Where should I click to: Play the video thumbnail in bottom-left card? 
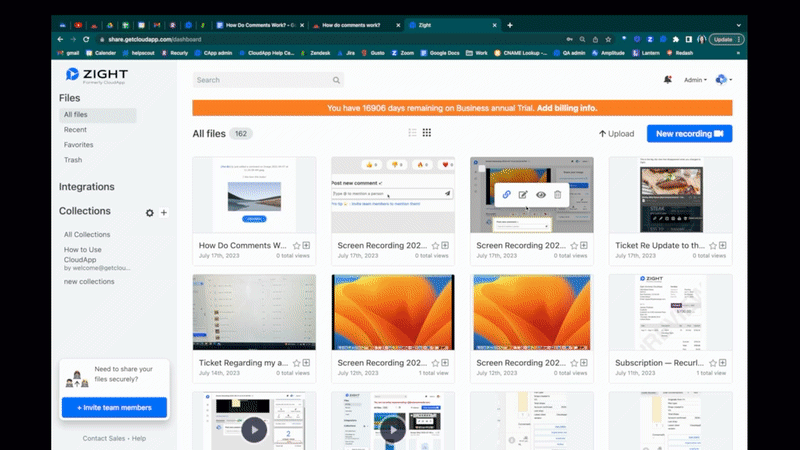(x=254, y=430)
